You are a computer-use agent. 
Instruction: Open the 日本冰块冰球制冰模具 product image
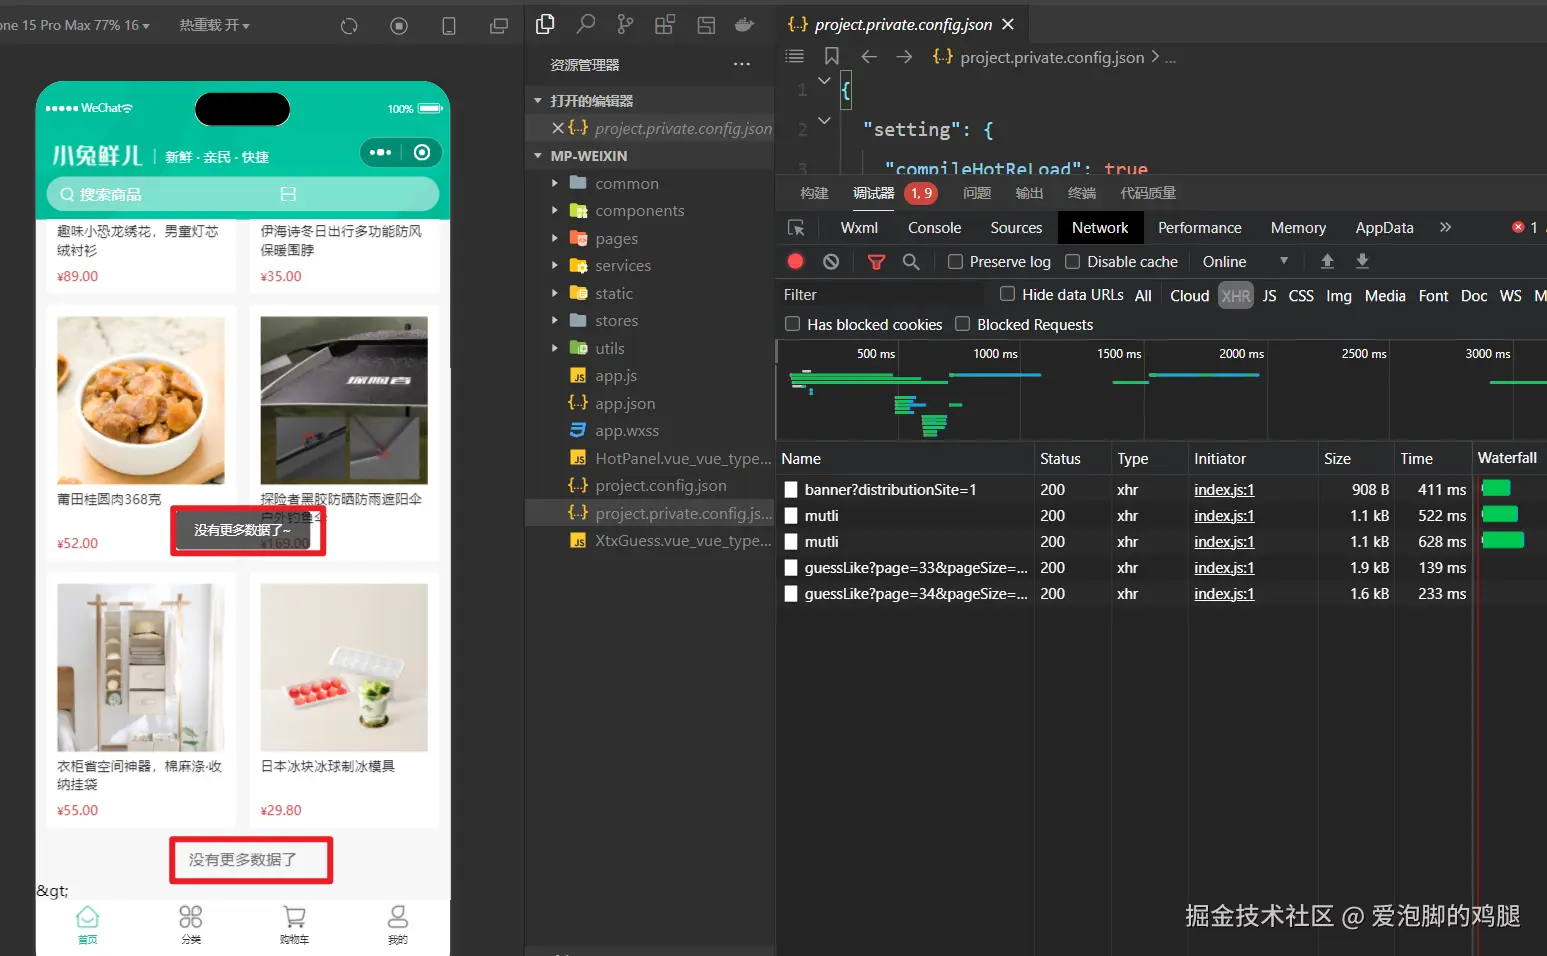pos(344,668)
